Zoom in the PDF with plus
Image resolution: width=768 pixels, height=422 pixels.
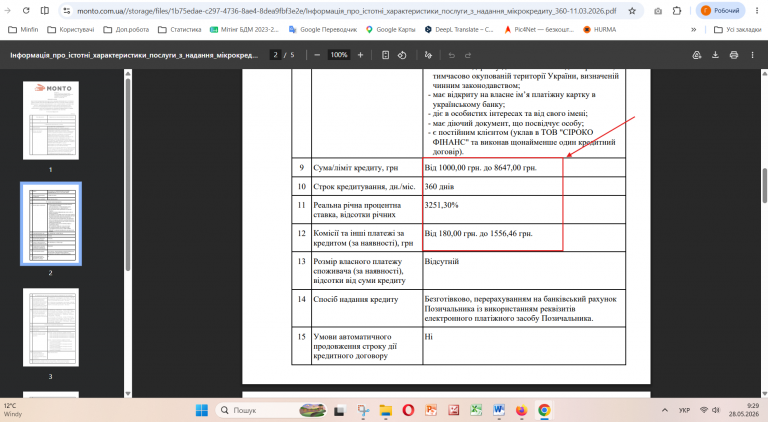pos(360,55)
